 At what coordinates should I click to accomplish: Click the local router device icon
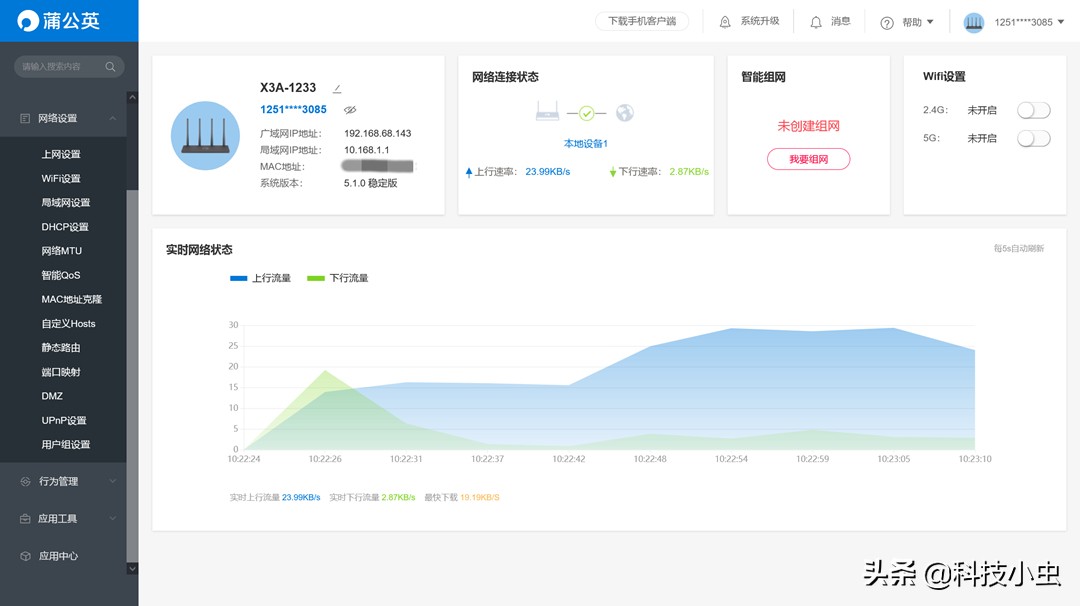548,111
